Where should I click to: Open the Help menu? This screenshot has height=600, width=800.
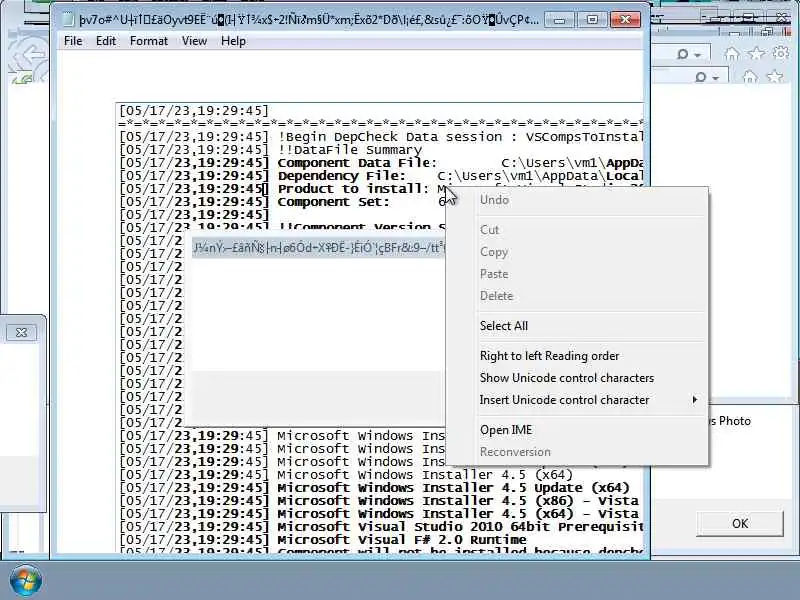[233, 41]
